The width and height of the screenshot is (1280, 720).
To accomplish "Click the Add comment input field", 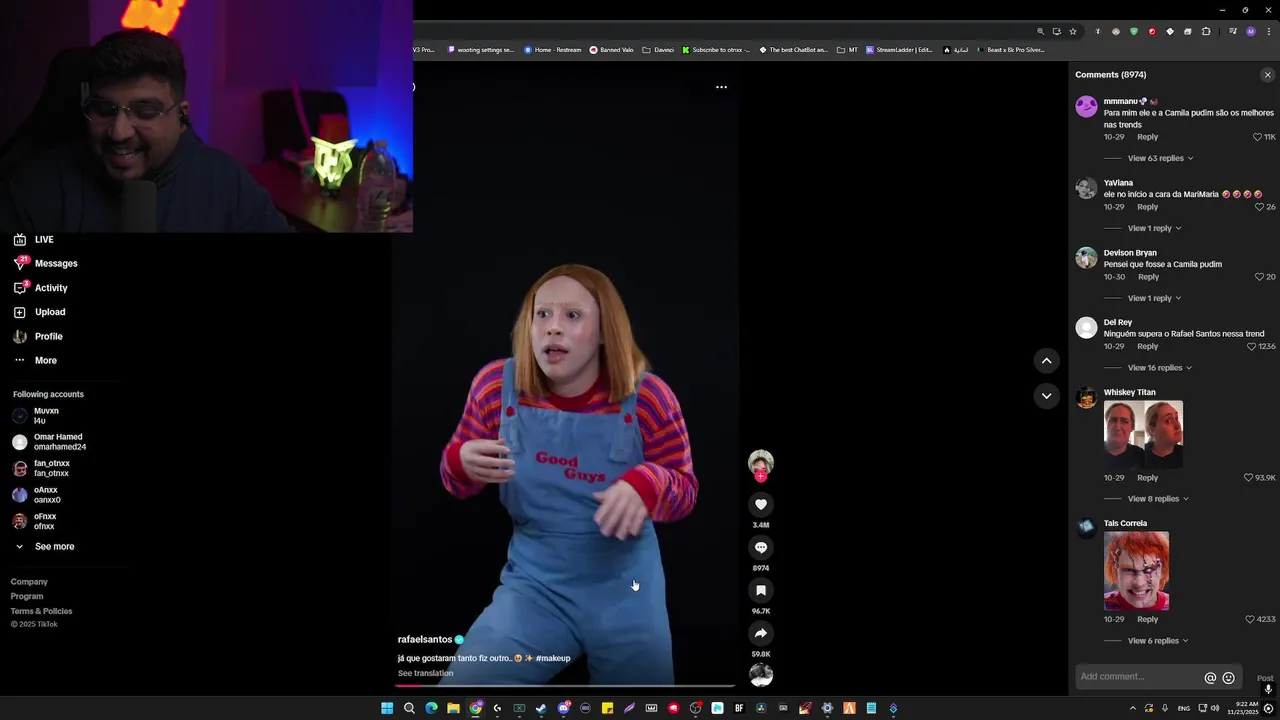I will 1140,677.
